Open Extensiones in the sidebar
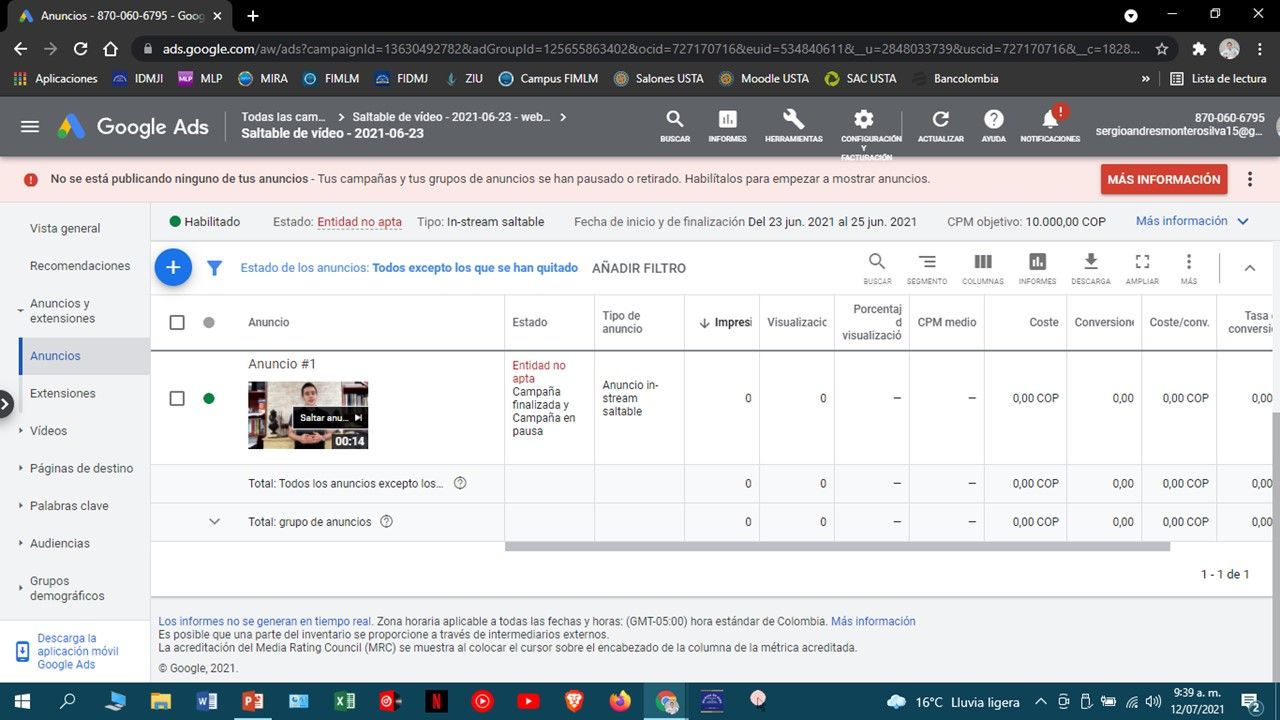The width and height of the screenshot is (1280, 720). 63,393
